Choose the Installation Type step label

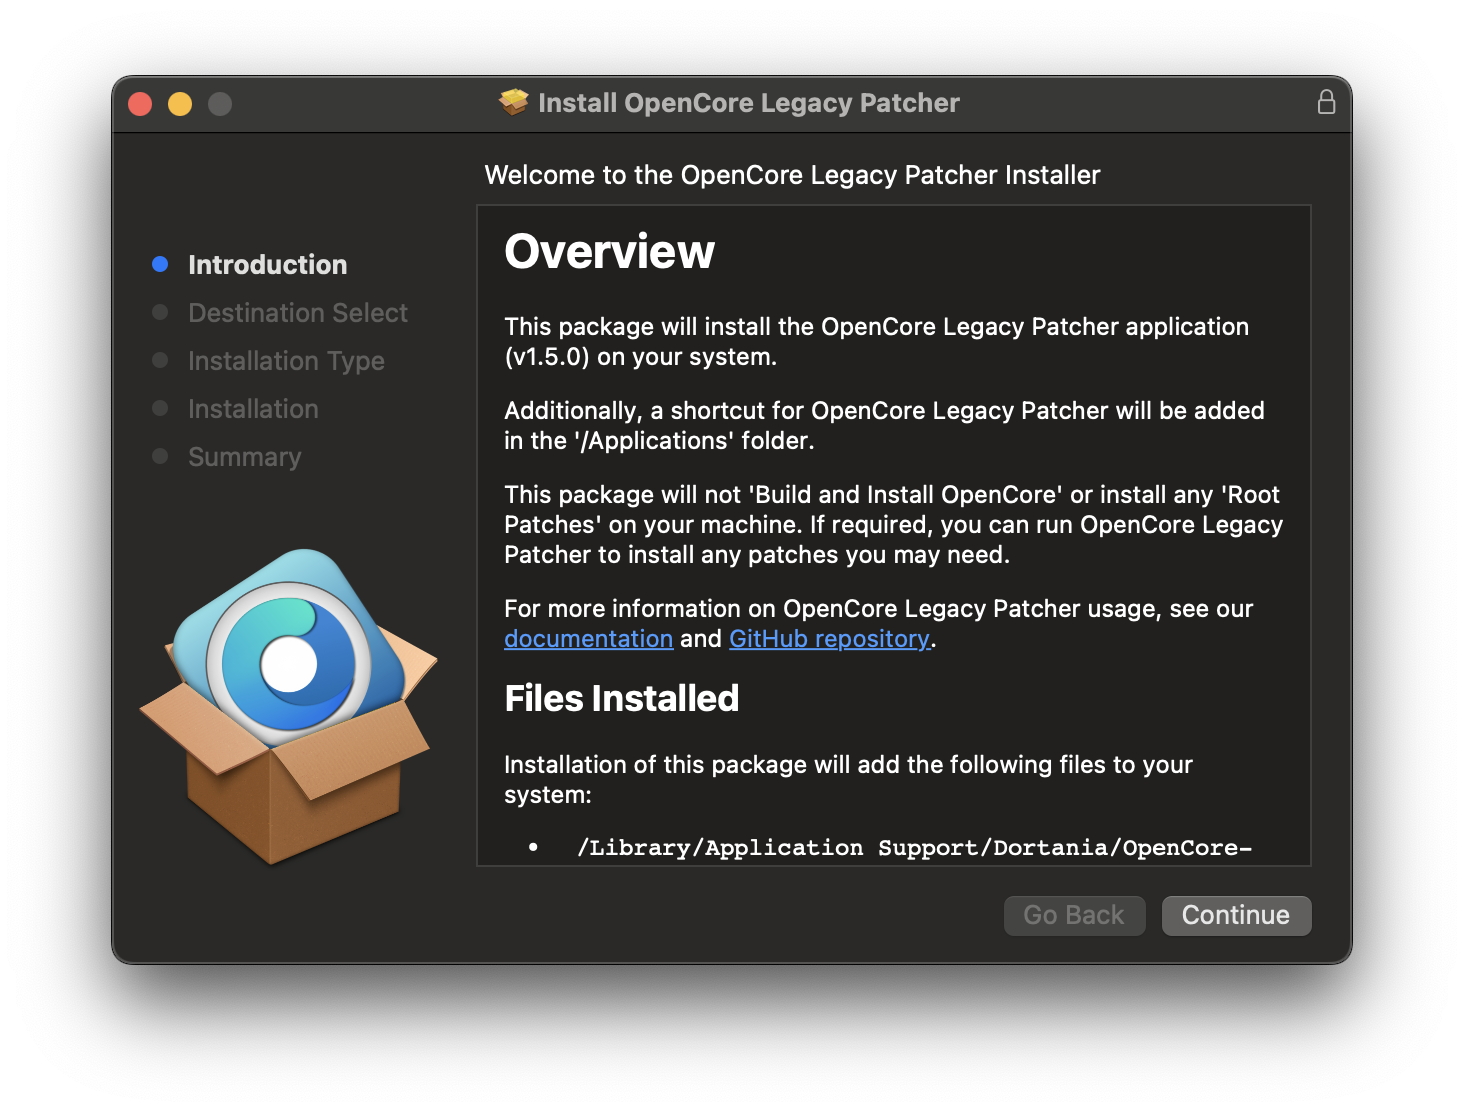pyautogui.click(x=286, y=361)
